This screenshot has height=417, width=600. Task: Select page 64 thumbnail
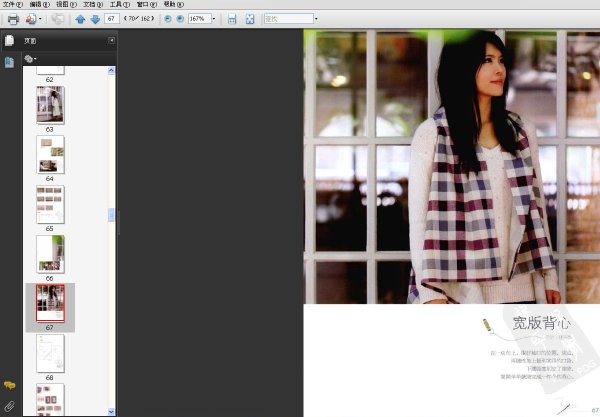pyautogui.click(x=51, y=155)
